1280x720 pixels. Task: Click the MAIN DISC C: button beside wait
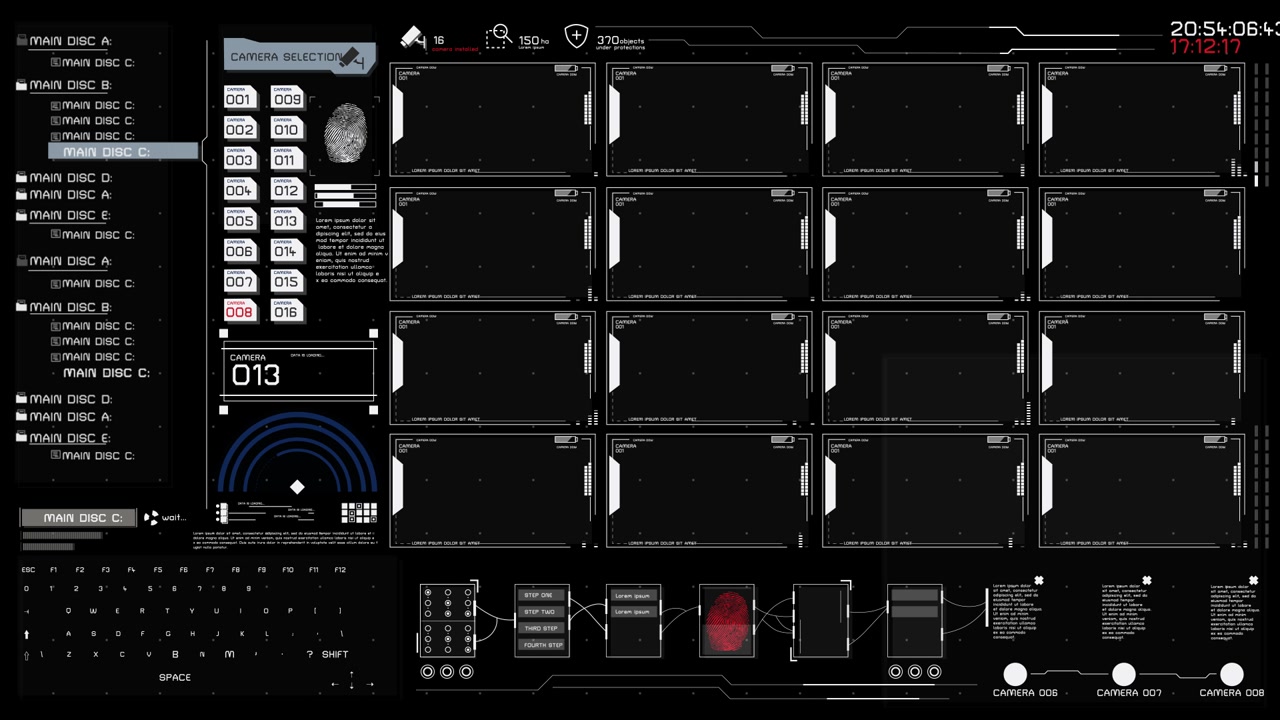point(79,518)
